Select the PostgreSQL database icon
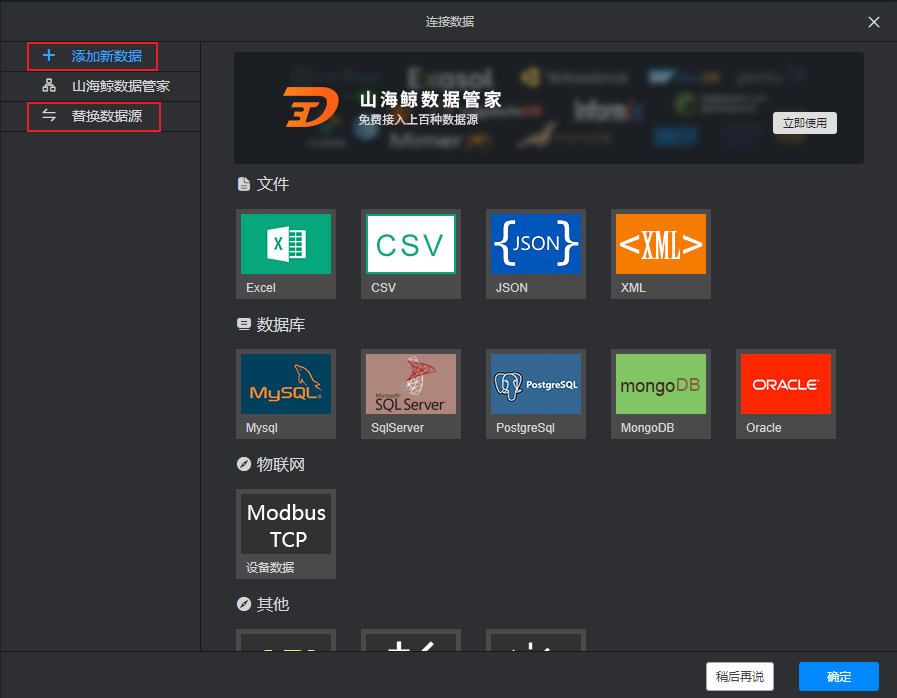This screenshot has width=897, height=698. point(535,384)
